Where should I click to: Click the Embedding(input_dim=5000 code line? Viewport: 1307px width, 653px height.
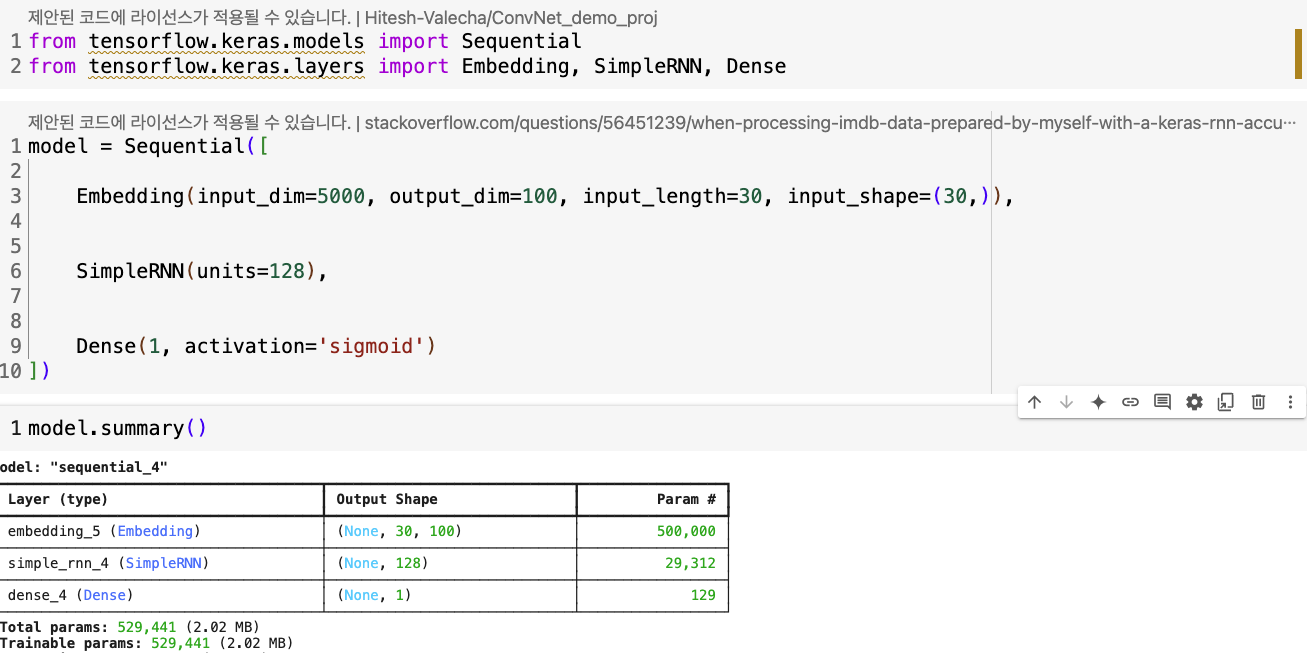[545, 196]
